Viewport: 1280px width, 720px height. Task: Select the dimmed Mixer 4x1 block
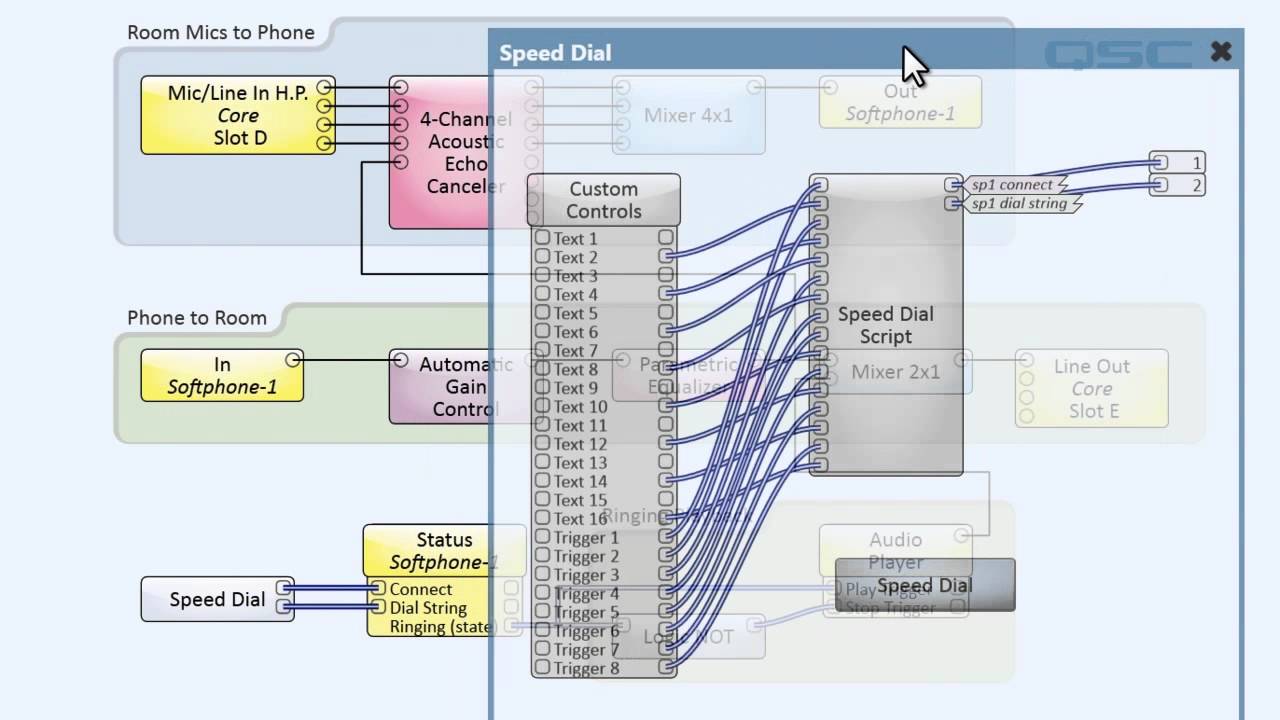[688, 115]
